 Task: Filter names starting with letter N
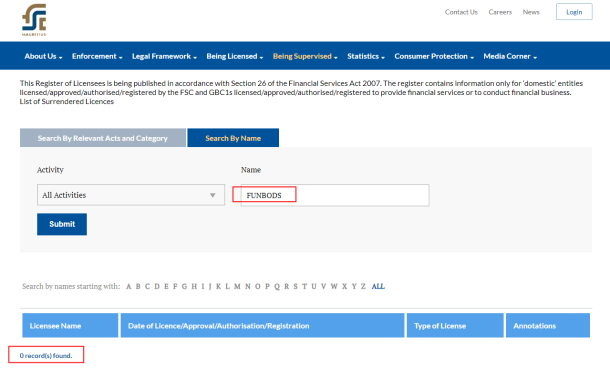click(x=248, y=287)
